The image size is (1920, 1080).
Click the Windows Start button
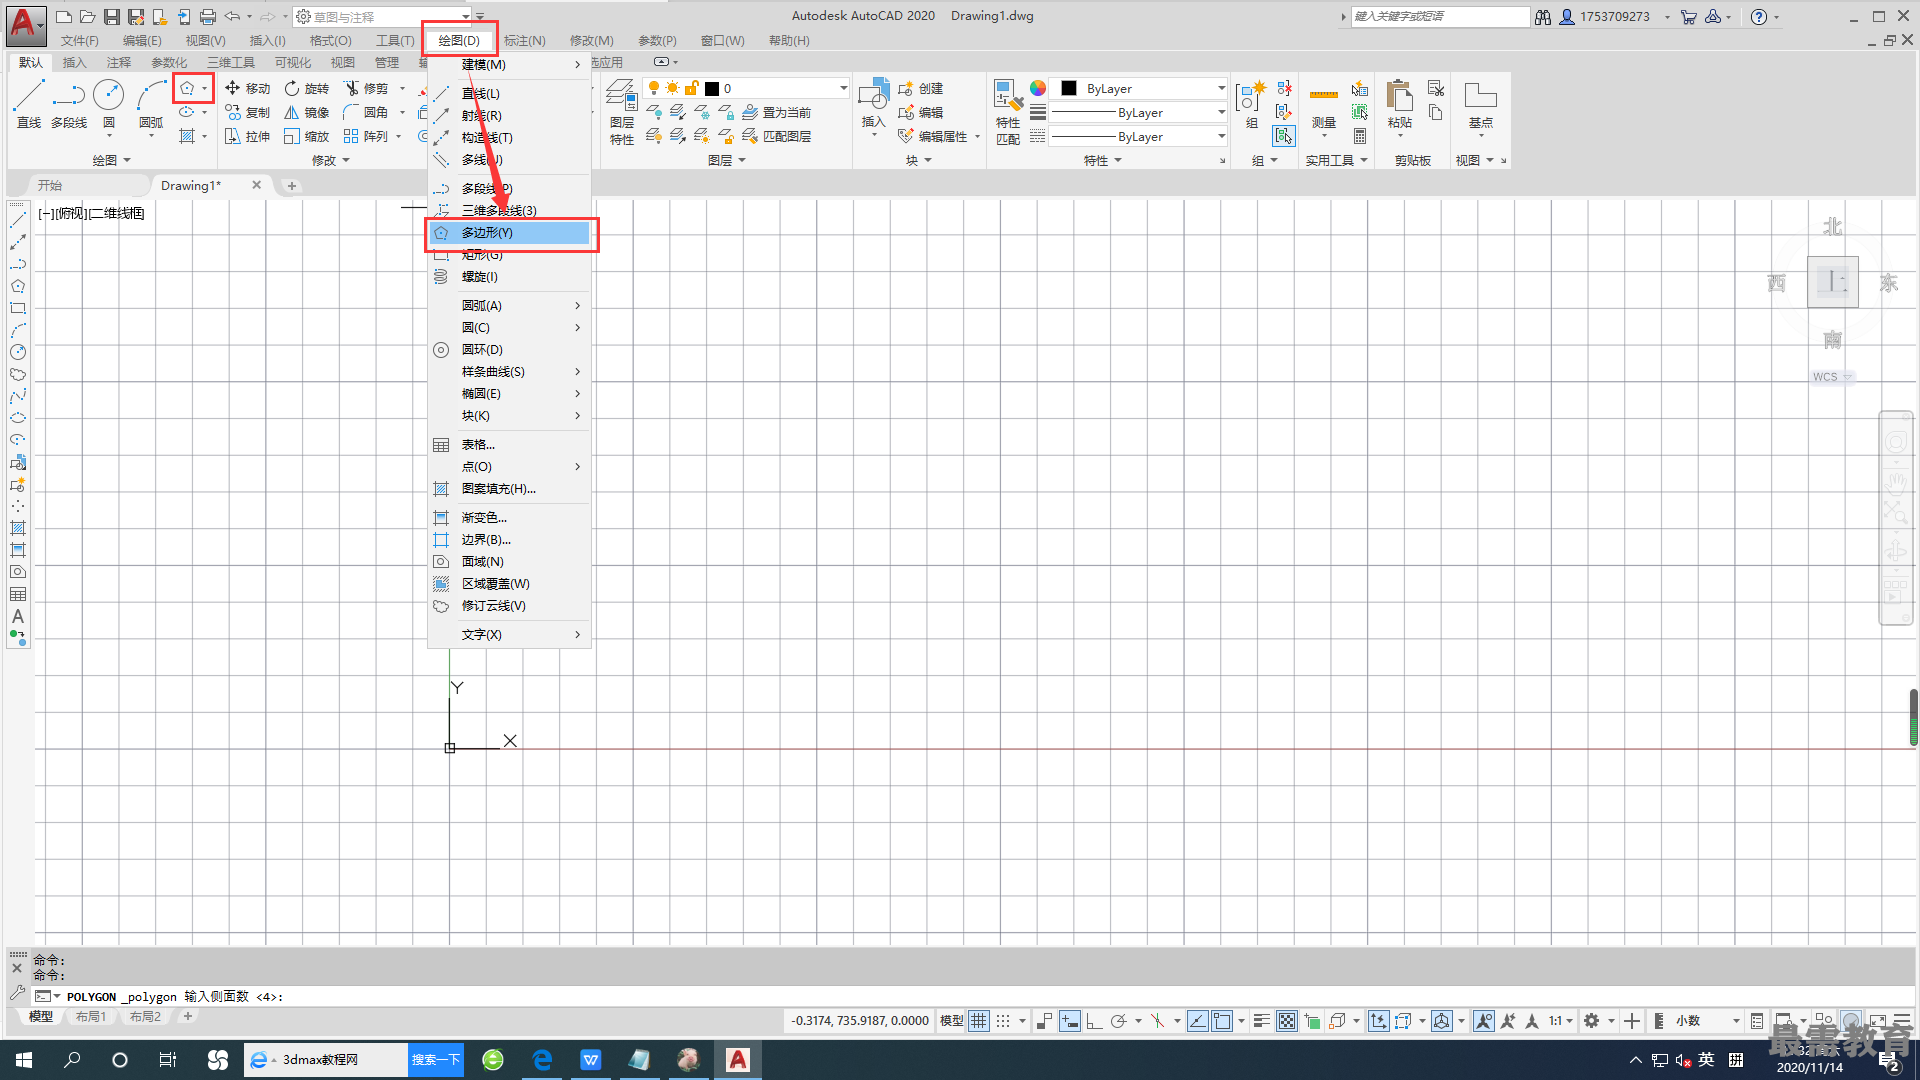[24, 1060]
